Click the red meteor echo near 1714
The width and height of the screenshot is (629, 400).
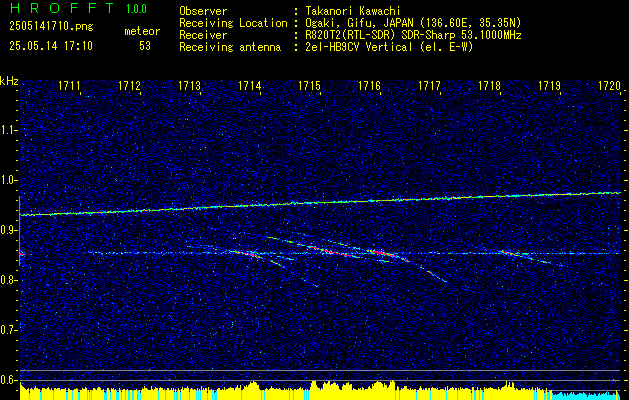(248, 254)
